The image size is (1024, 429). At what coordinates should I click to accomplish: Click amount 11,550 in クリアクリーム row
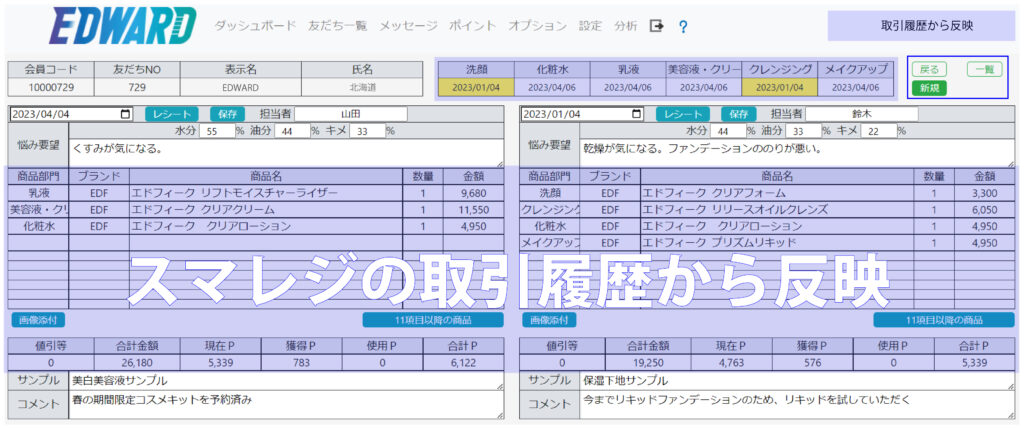473,210
